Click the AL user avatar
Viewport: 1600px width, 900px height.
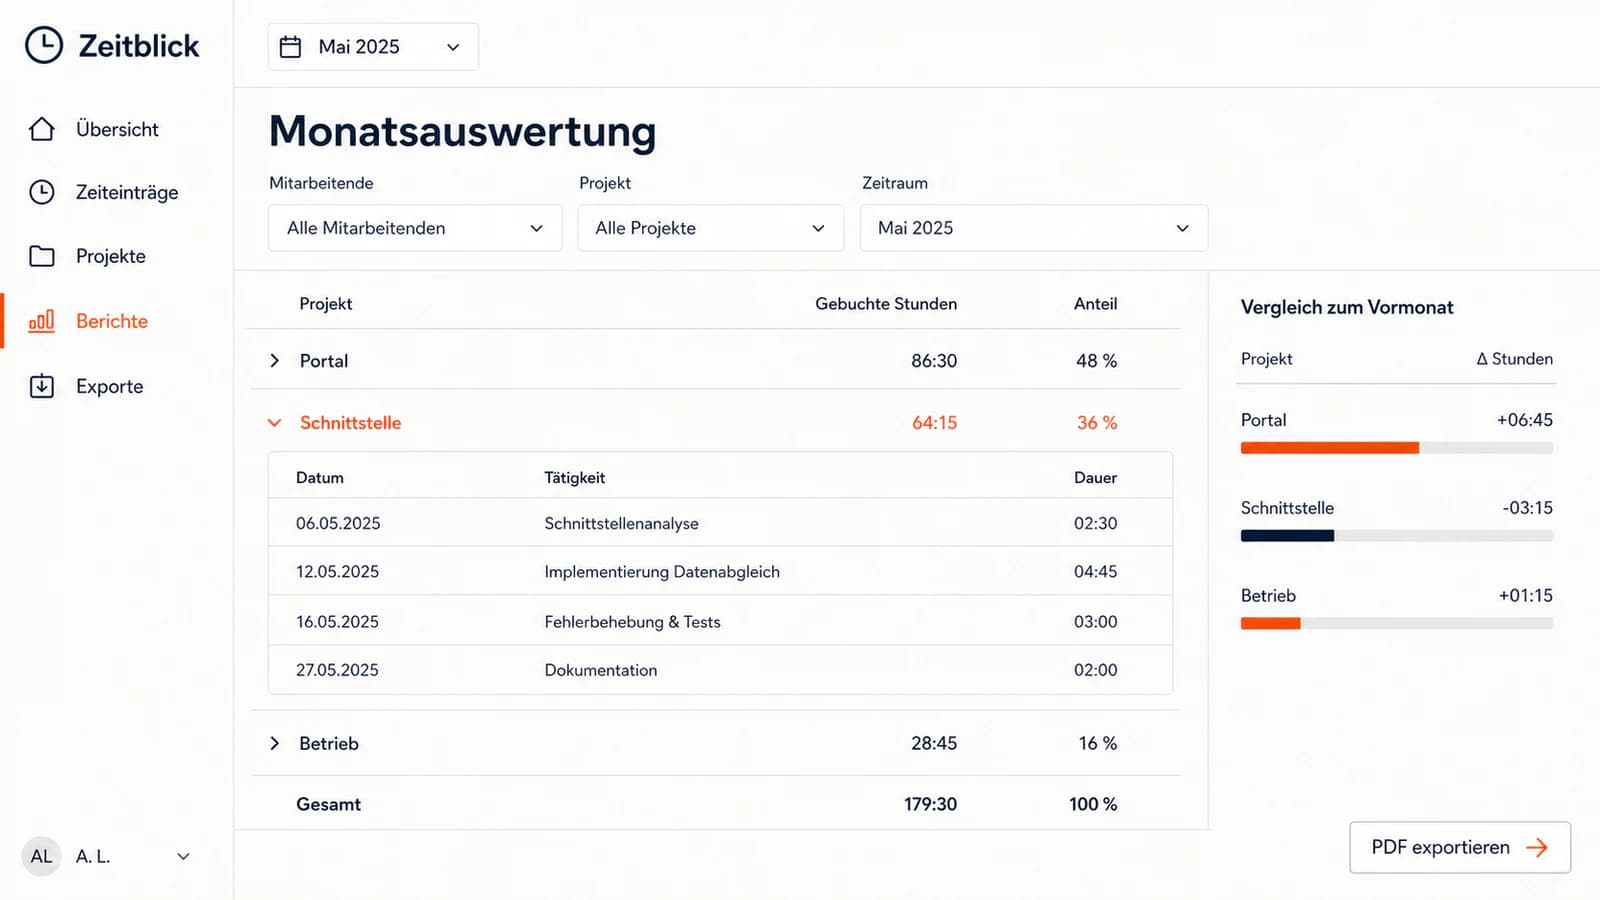pos(41,856)
